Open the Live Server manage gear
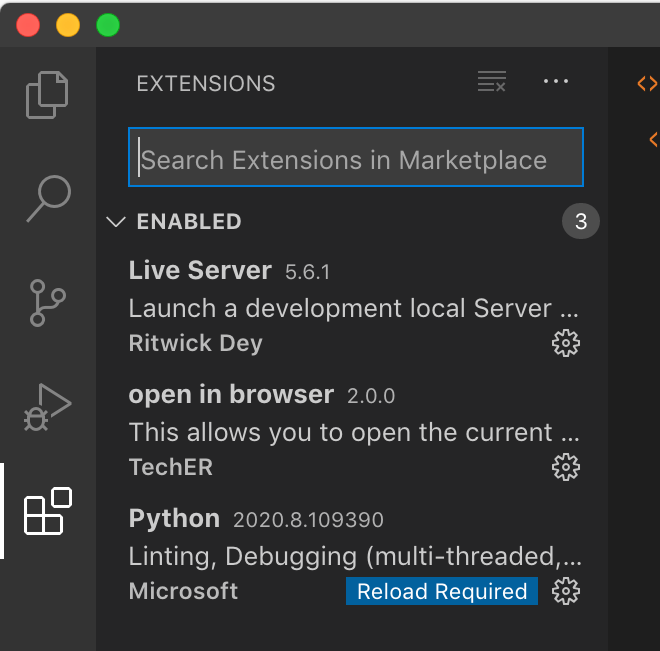The image size is (660, 651). [566, 344]
